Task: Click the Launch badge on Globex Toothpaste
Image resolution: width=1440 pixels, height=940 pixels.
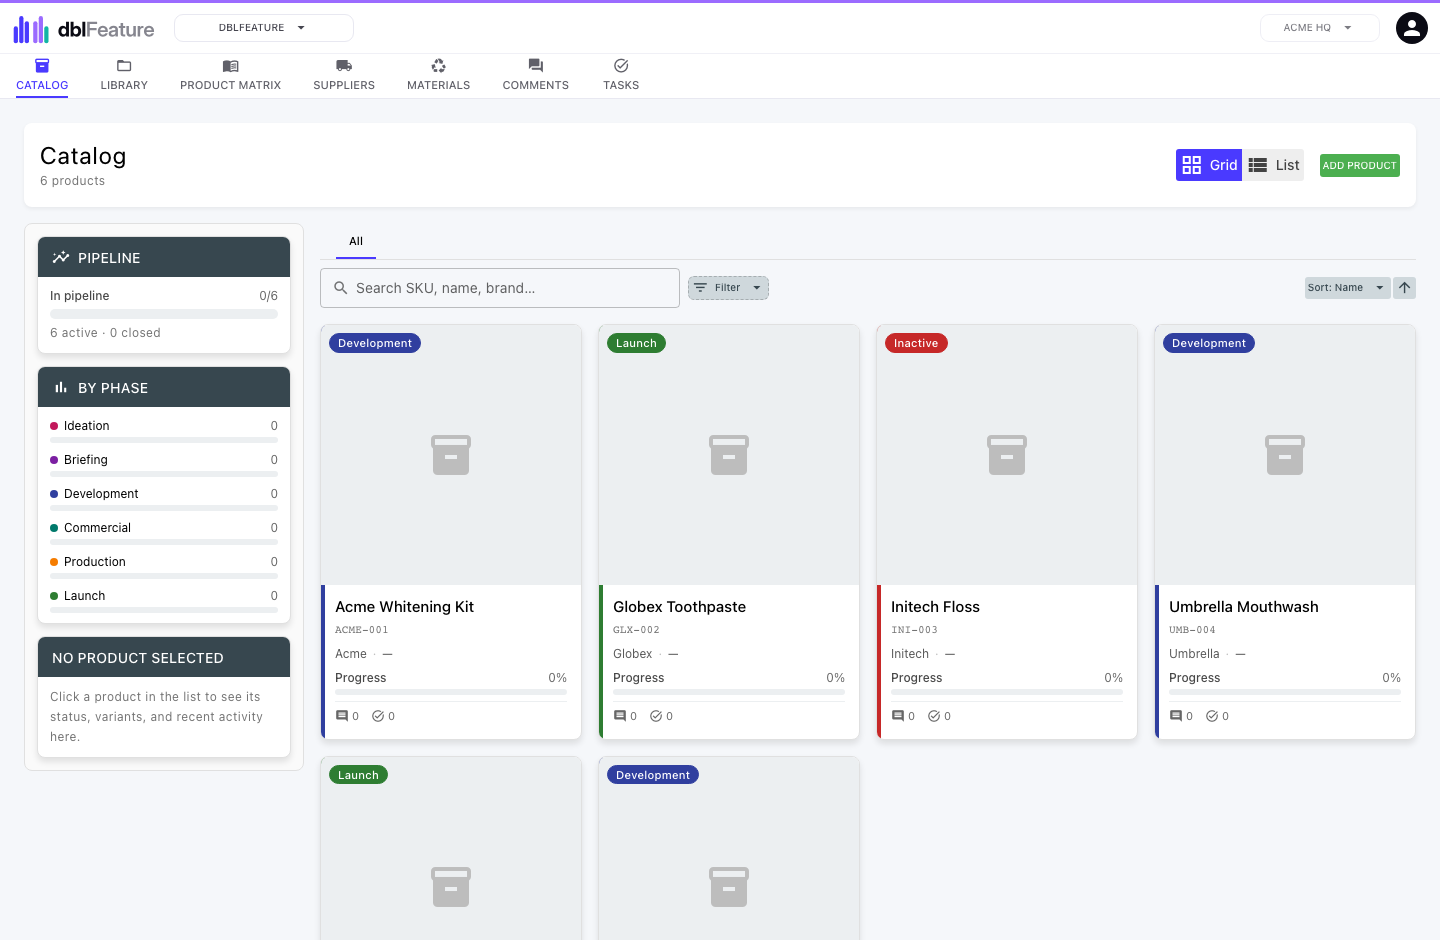Action: point(636,343)
